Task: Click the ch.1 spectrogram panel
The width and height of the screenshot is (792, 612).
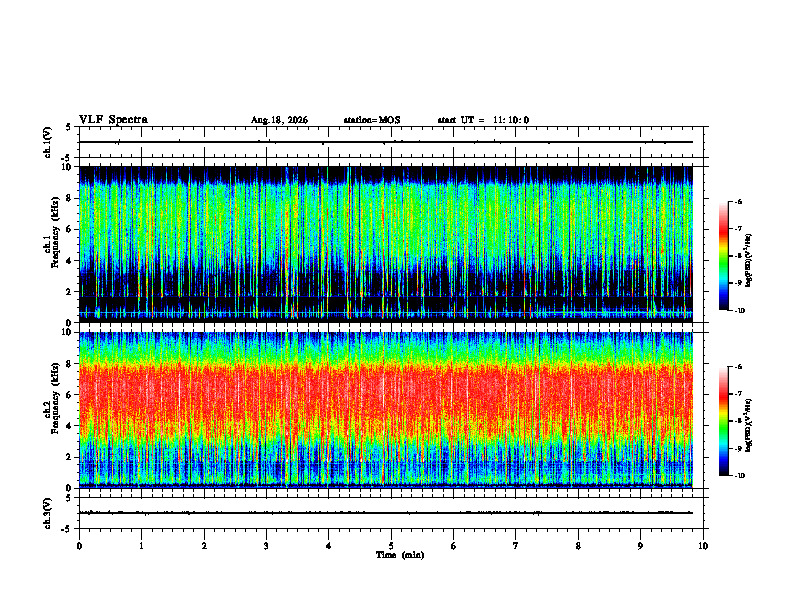Action: (x=386, y=244)
